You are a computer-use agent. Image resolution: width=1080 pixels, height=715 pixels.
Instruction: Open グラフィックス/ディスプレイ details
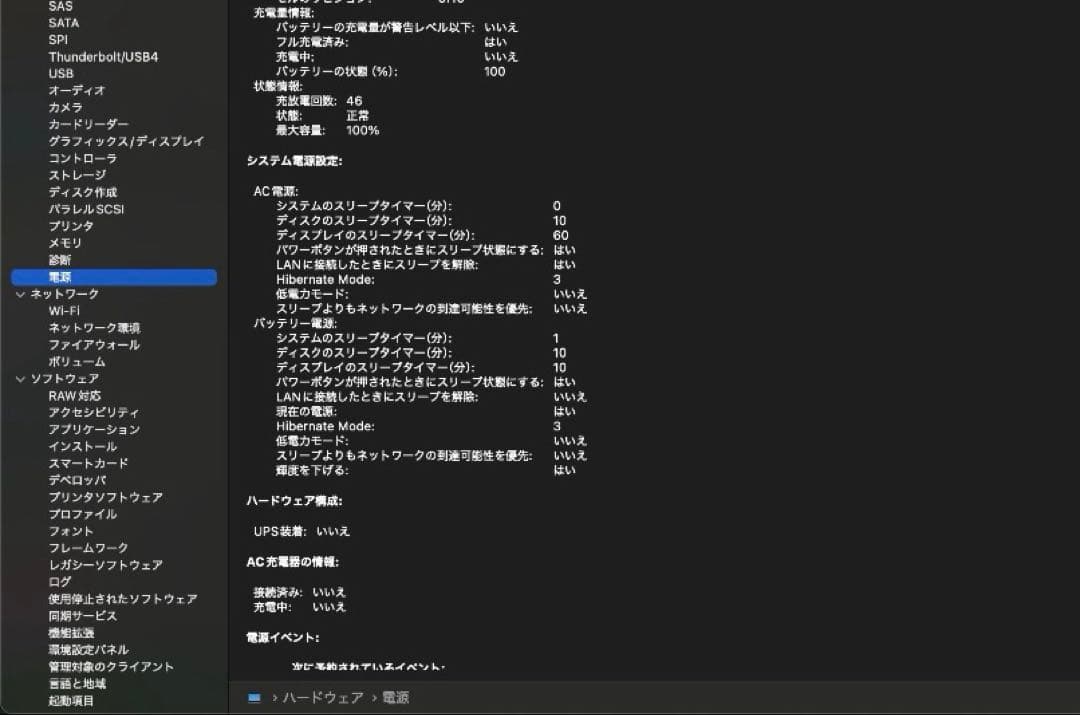126,141
